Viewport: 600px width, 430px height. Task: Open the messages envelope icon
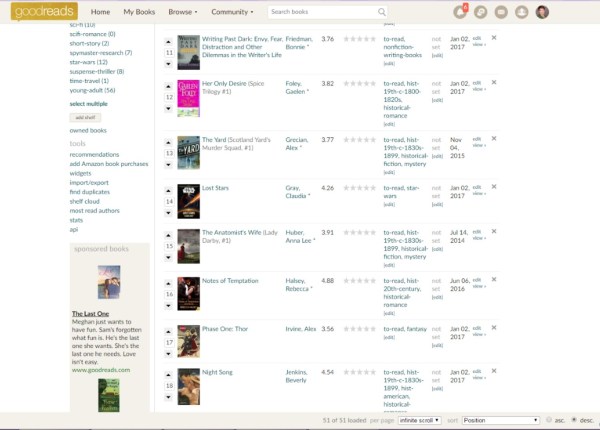click(x=501, y=12)
